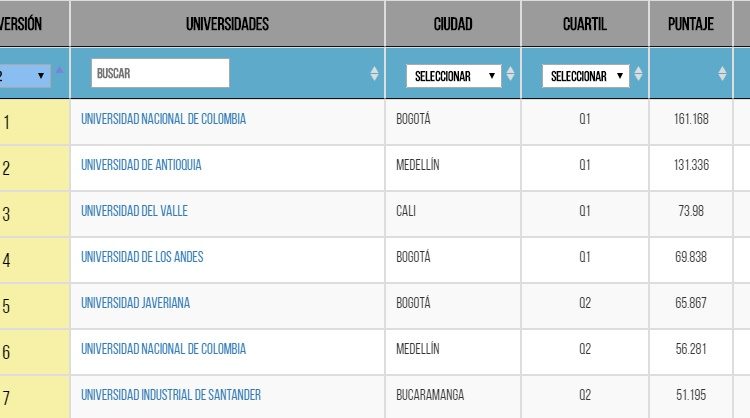This screenshot has height=418, width=750.
Task: Open Universidad Nacional de Colombia Medellín link
Action: [x=163, y=349]
